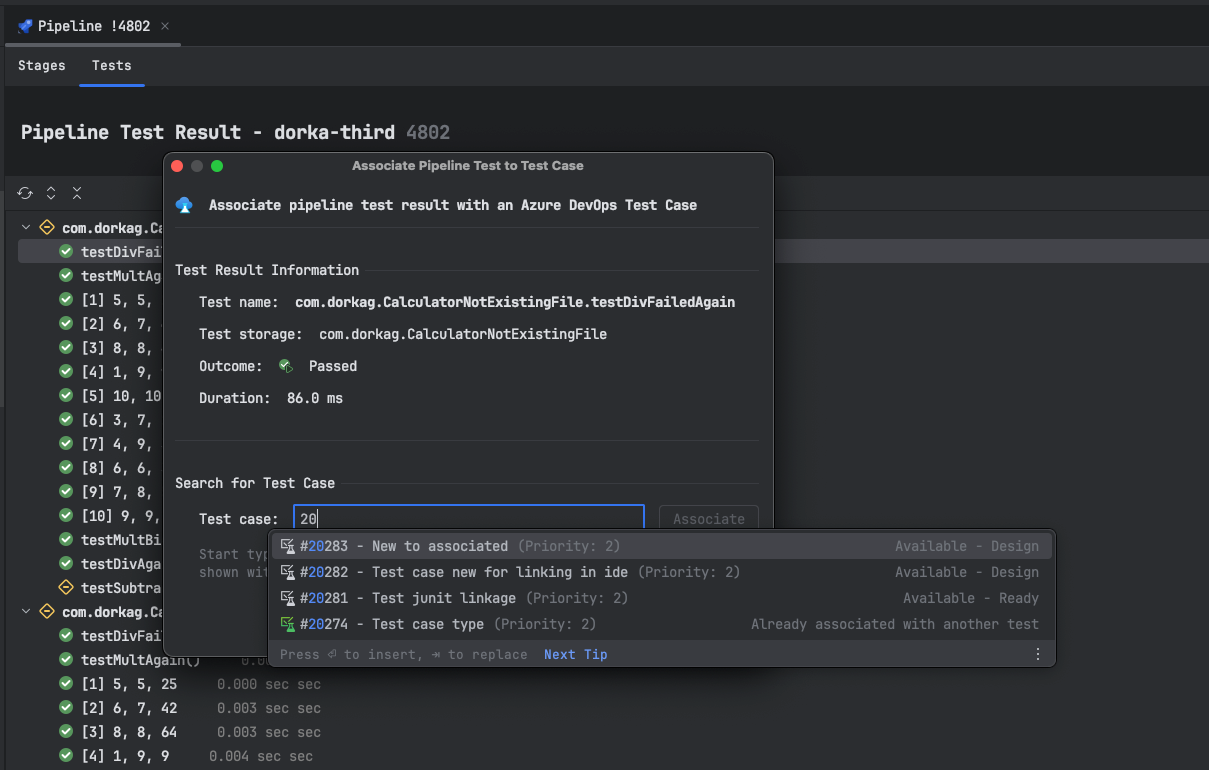Image resolution: width=1209 pixels, height=770 pixels.
Task: Focus the Test case search field
Action: tap(469, 518)
